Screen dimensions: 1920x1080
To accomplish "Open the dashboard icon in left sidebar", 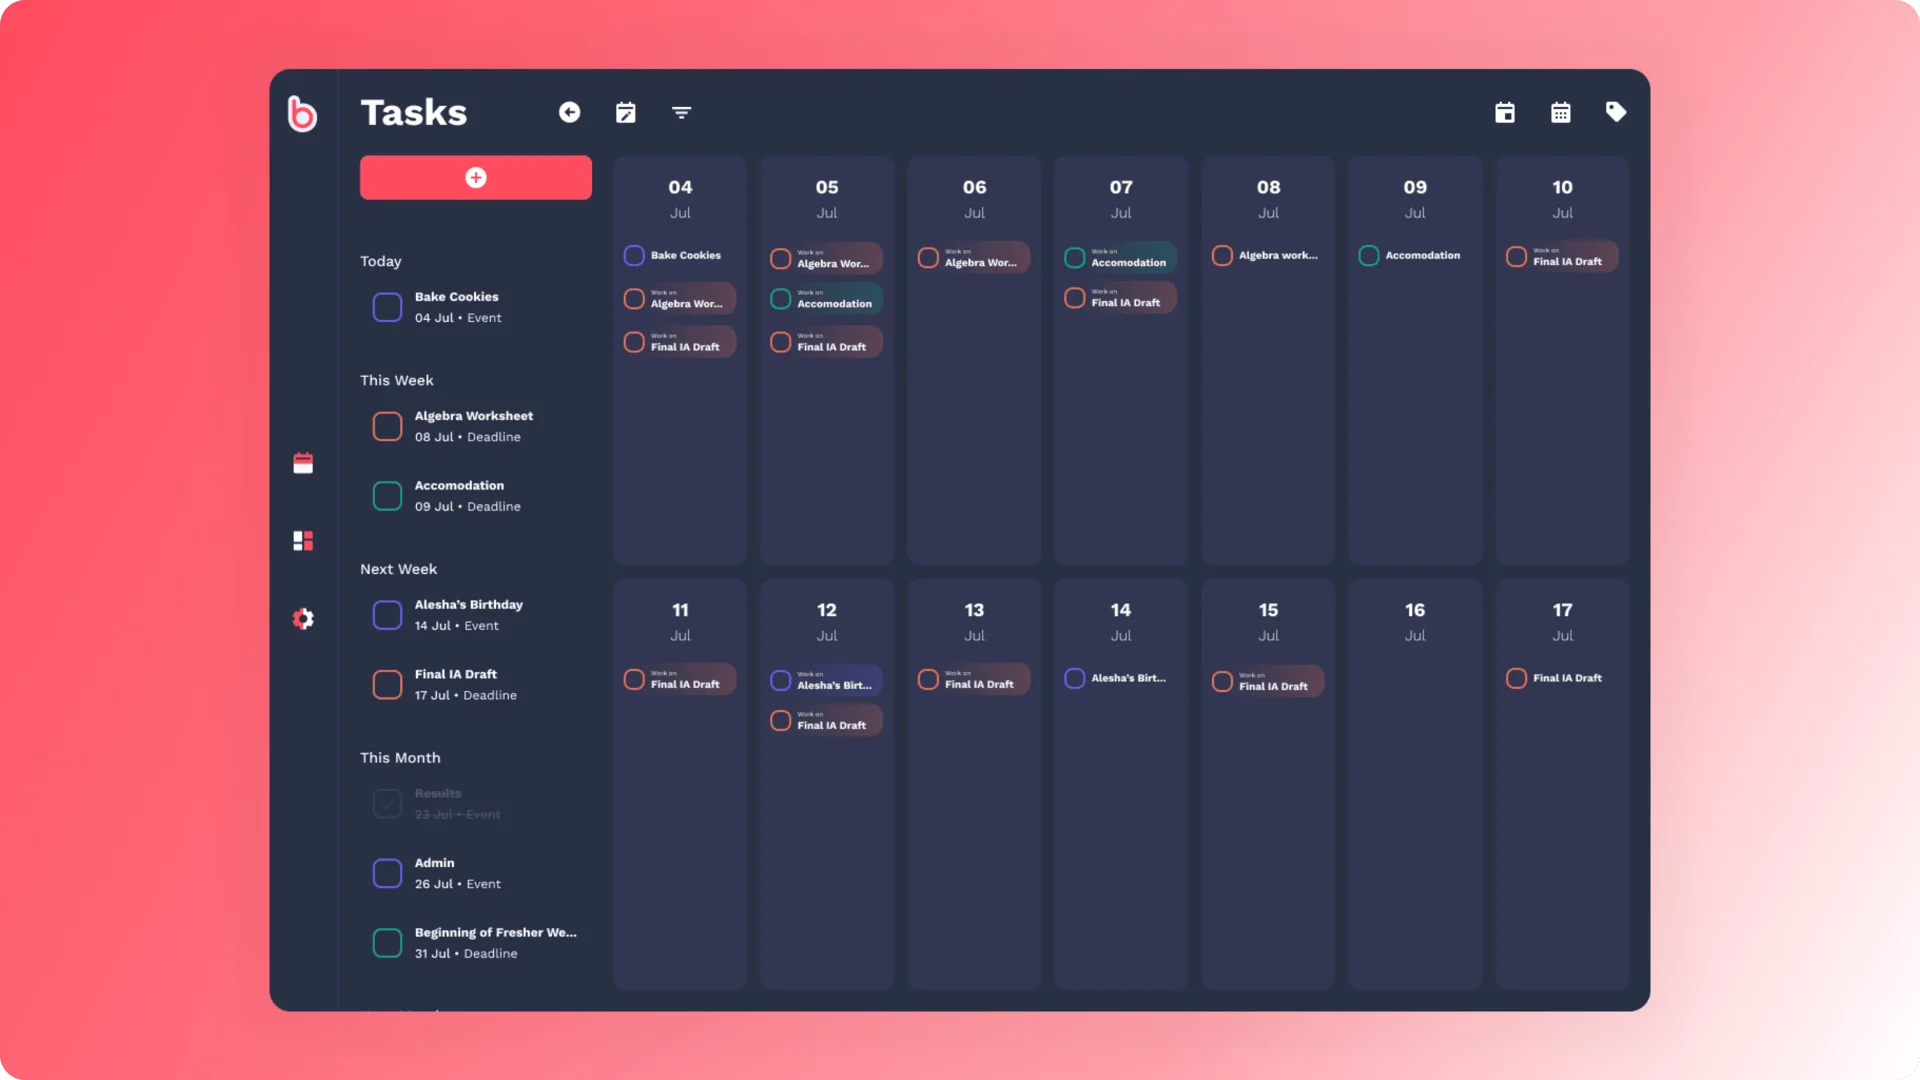I will tap(303, 541).
